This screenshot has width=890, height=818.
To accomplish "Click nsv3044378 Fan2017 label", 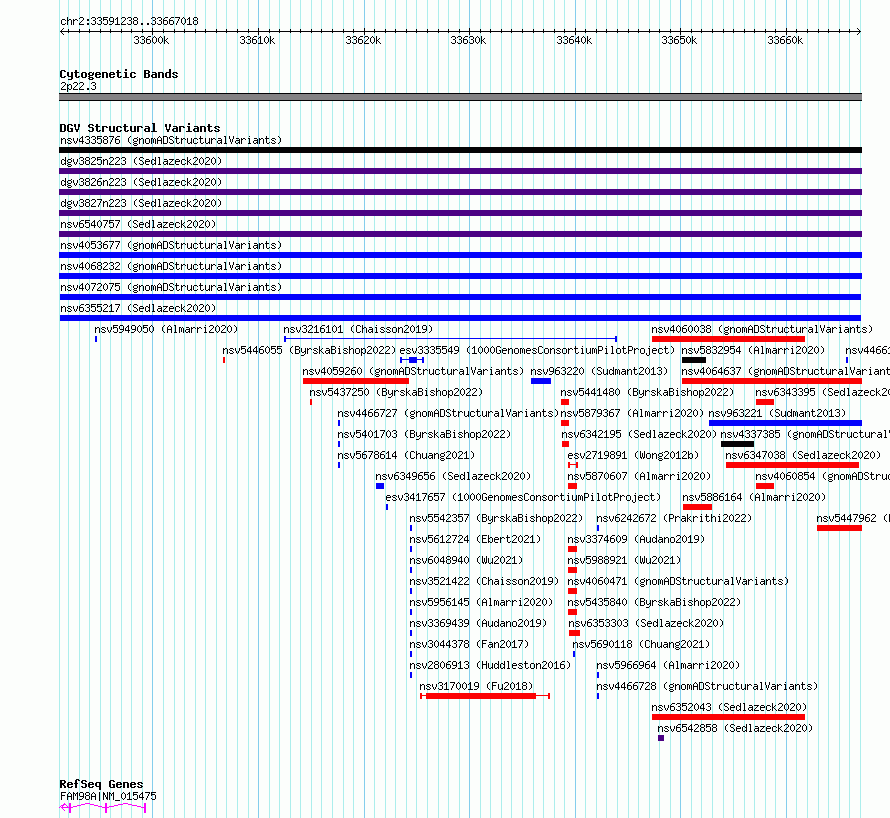I will [x=469, y=644].
